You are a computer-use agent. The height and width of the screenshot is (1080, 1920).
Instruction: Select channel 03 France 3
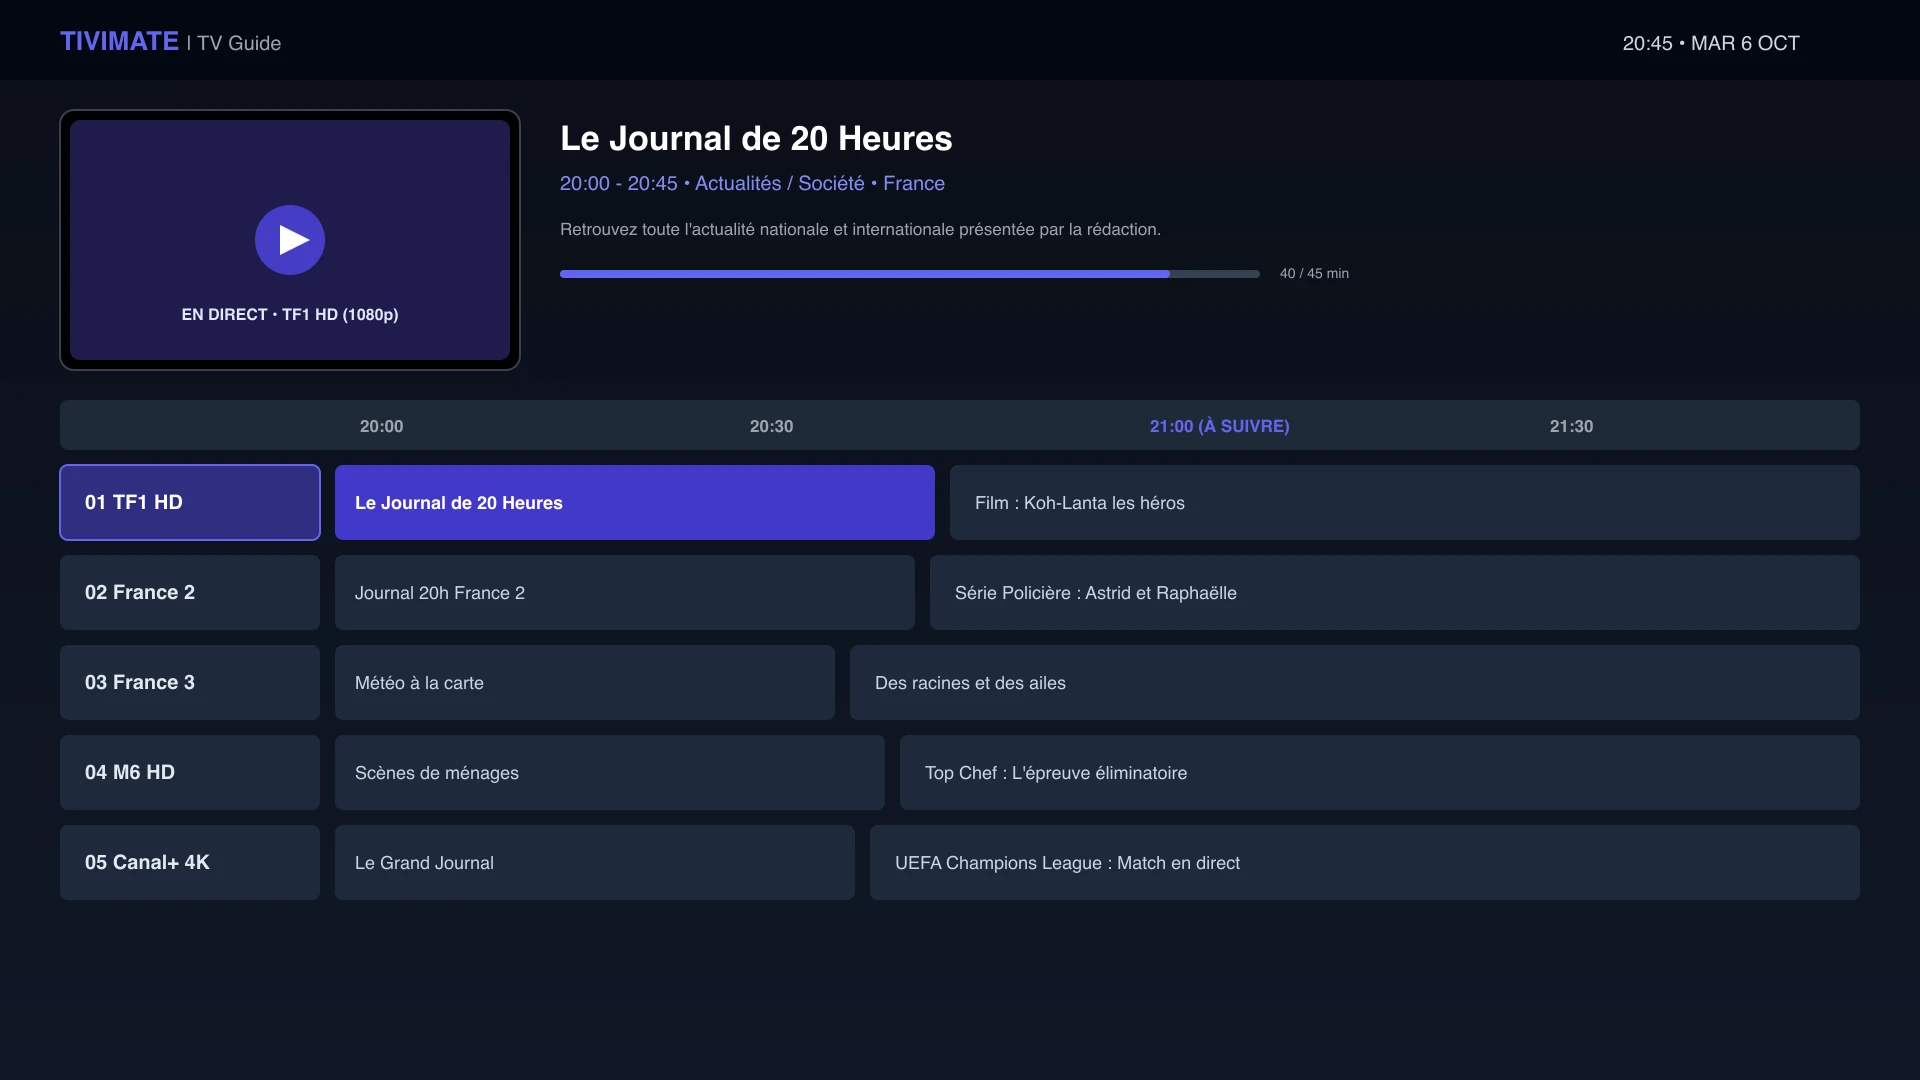tap(190, 682)
